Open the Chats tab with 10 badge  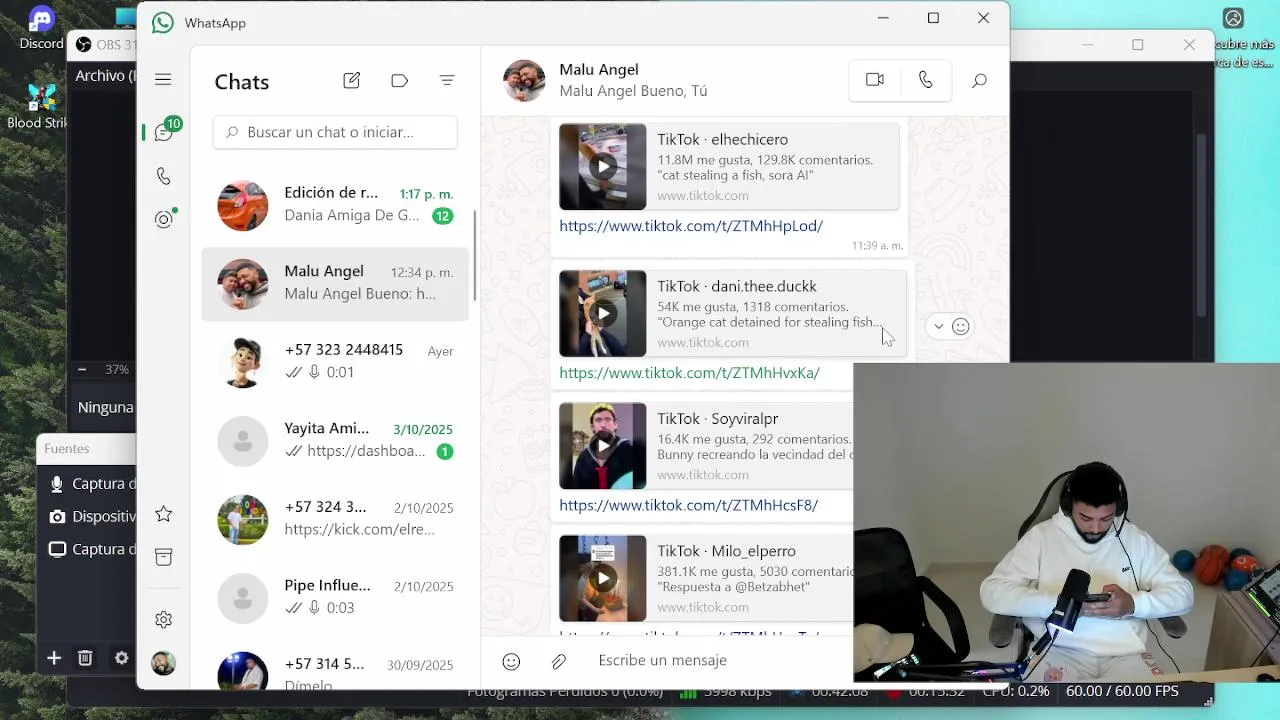click(x=165, y=132)
